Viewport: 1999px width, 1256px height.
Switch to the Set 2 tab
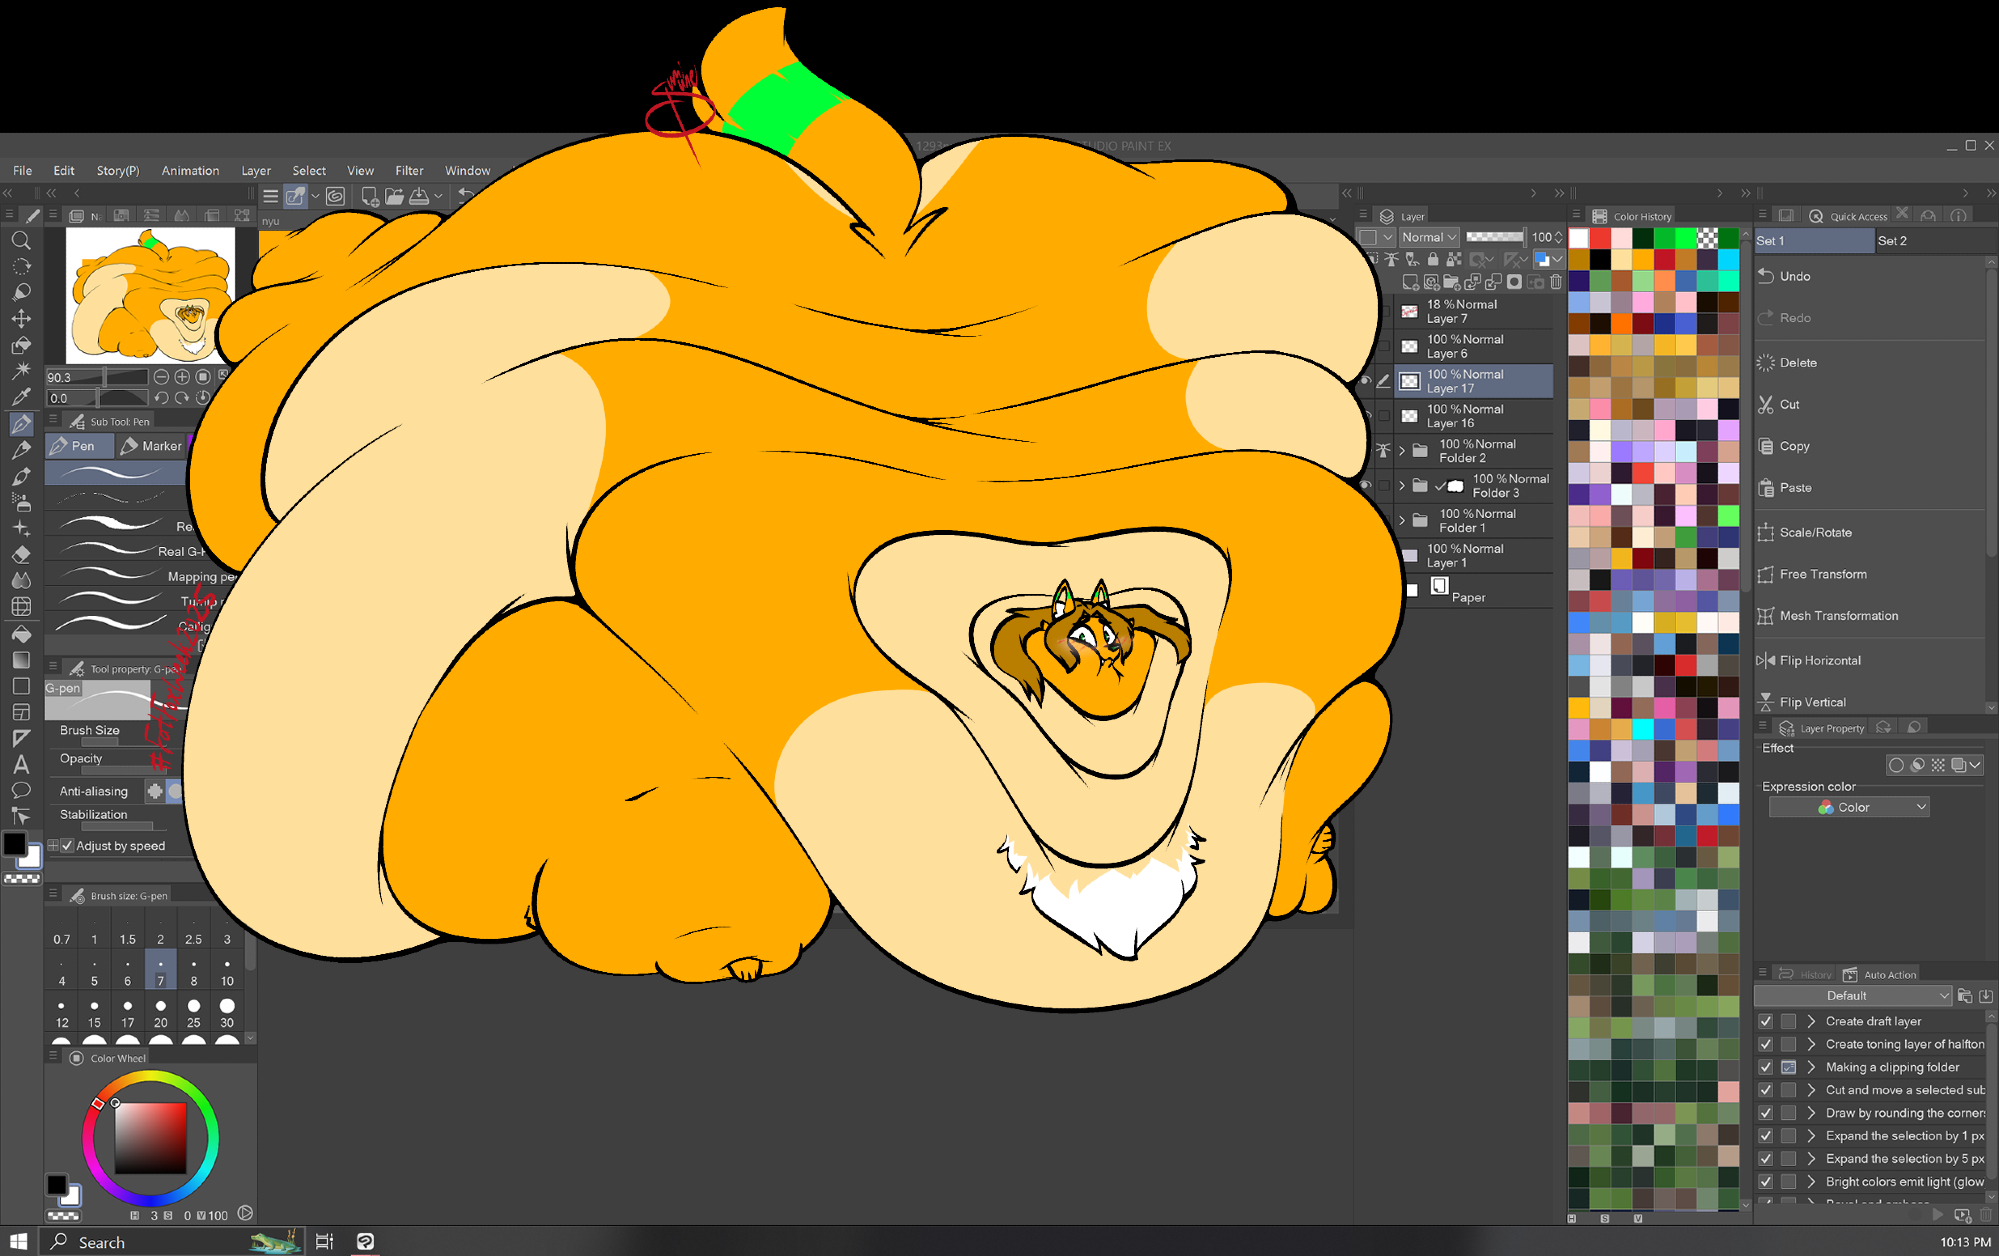[1891, 241]
